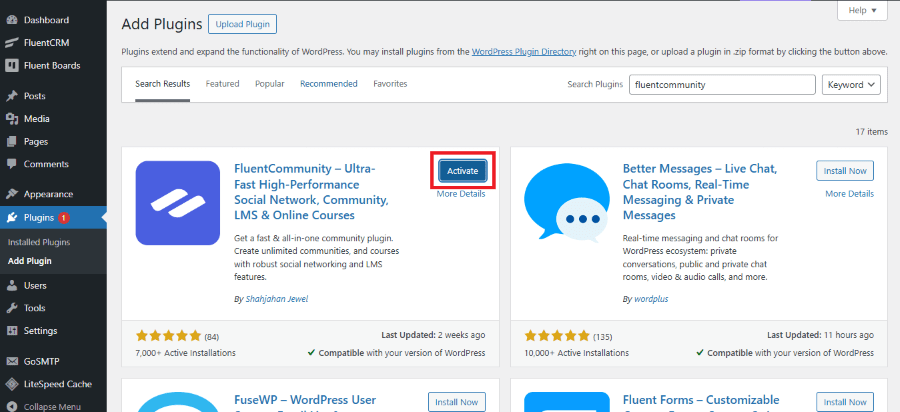
Task: Open the Keyword search type dropdown
Action: (x=851, y=85)
